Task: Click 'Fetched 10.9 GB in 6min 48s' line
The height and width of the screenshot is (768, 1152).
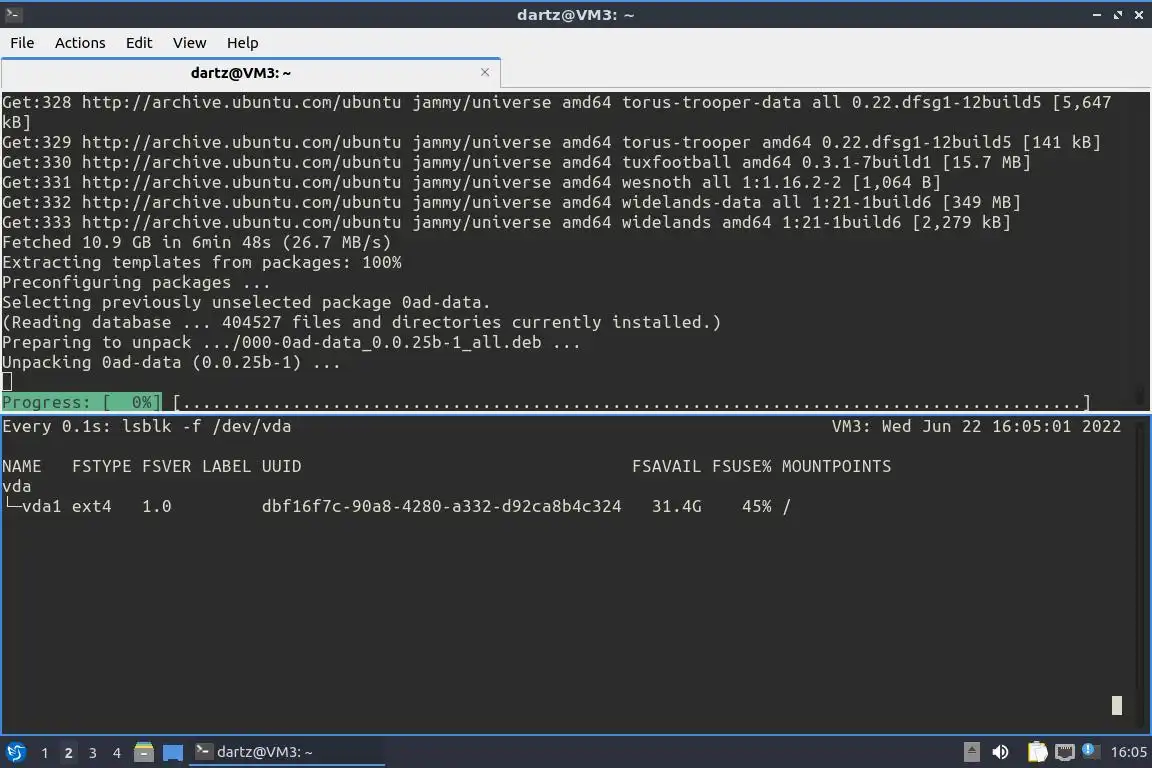Action: click(196, 243)
